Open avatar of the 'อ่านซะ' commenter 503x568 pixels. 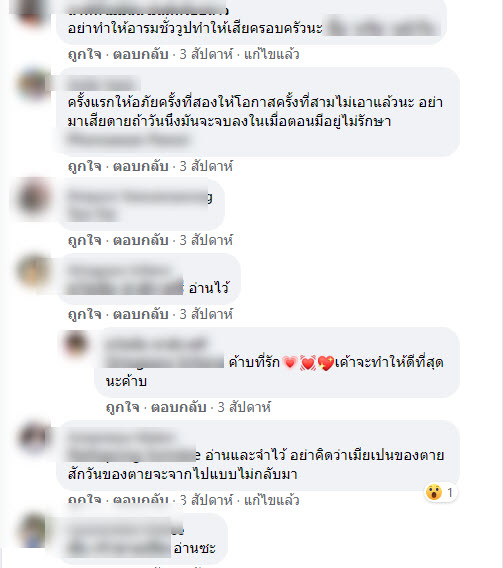pos(33,530)
